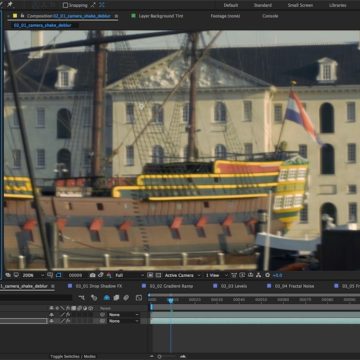Open the Comp Flowchart icon in viewer bar
This screenshot has width=360, height=360.
coord(259,275)
